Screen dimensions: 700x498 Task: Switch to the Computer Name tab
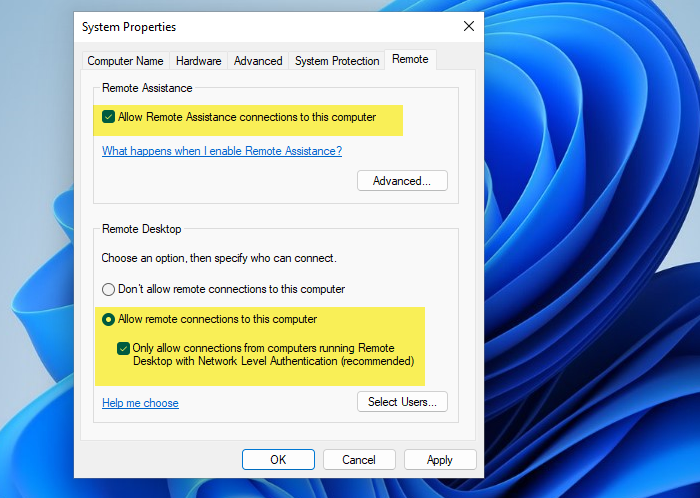[x=124, y=61]
